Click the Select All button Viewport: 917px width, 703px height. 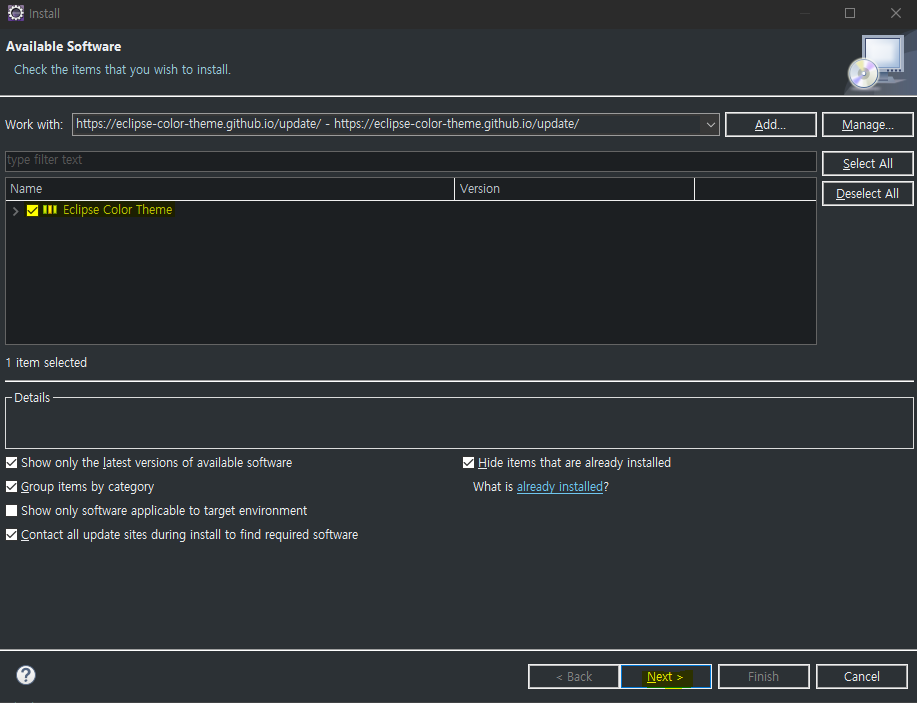[x=867, y=164]
